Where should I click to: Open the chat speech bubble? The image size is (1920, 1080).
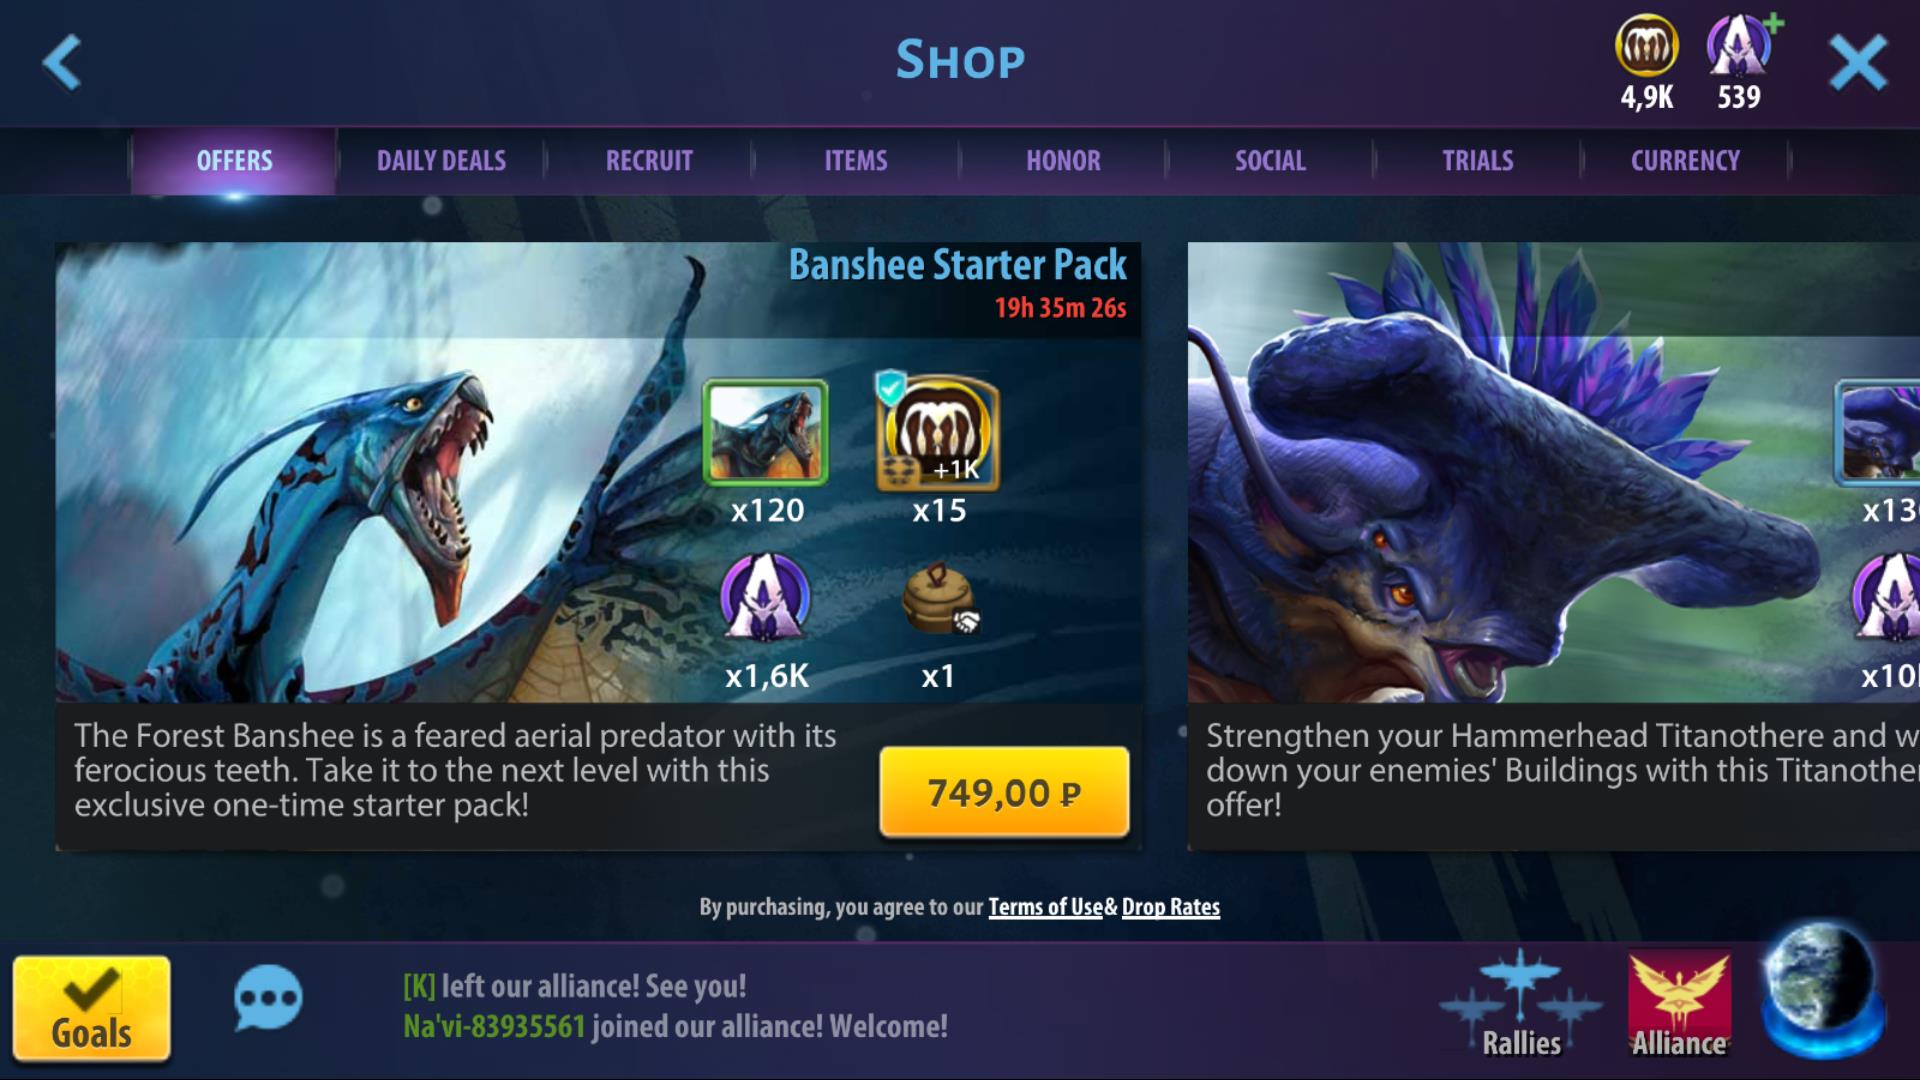(268, 997)
